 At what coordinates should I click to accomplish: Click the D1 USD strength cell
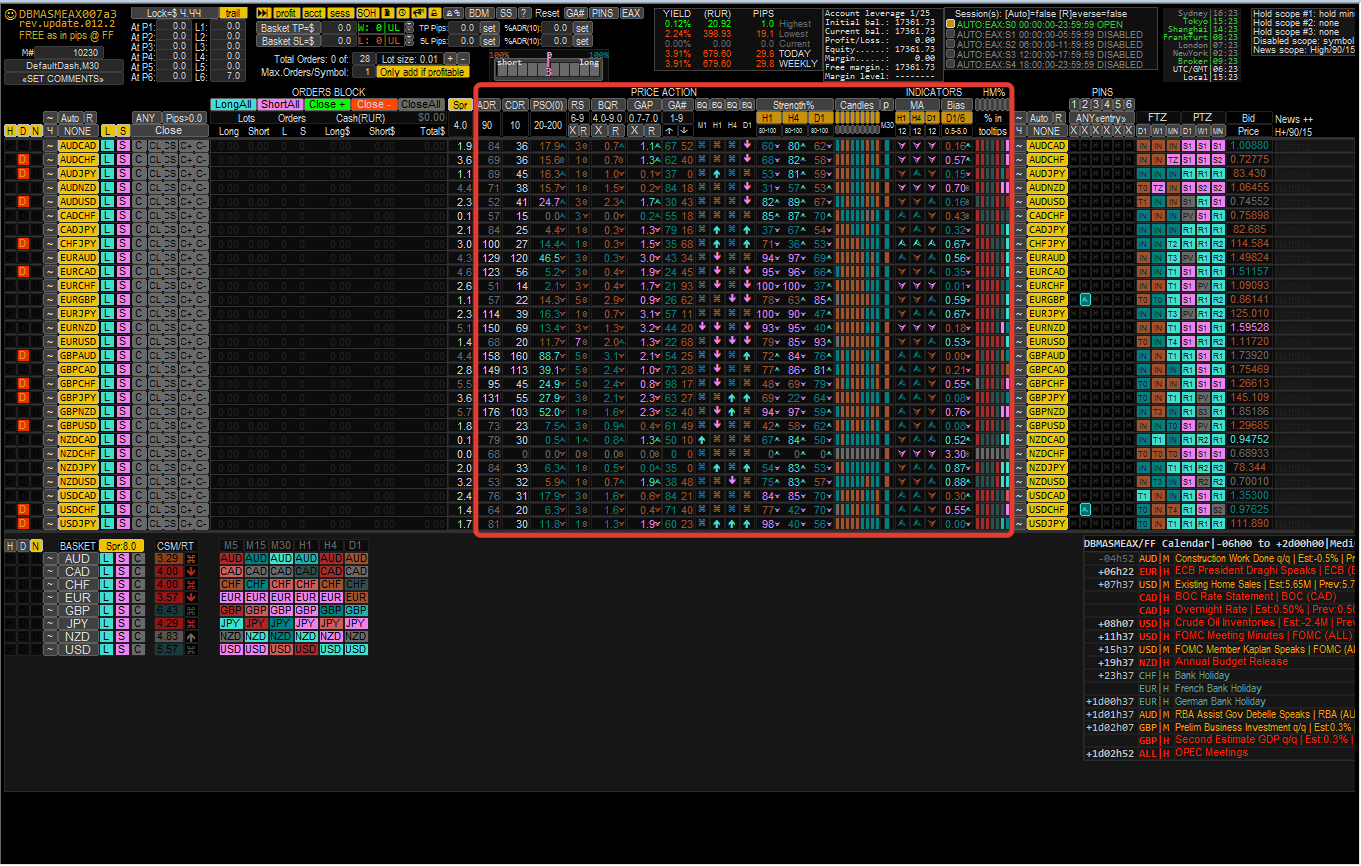[x=356, y=649]
